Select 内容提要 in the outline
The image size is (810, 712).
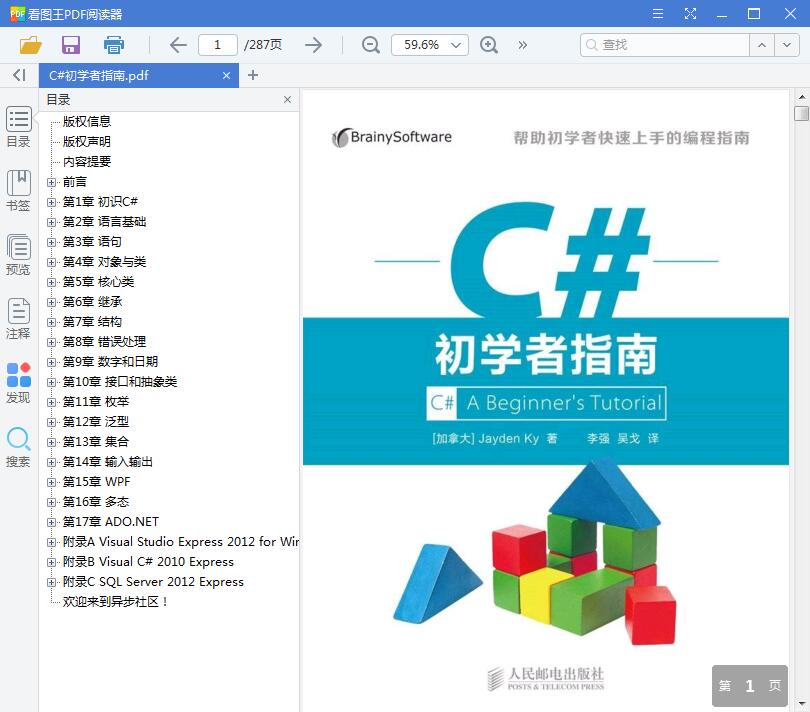(87, 162)
